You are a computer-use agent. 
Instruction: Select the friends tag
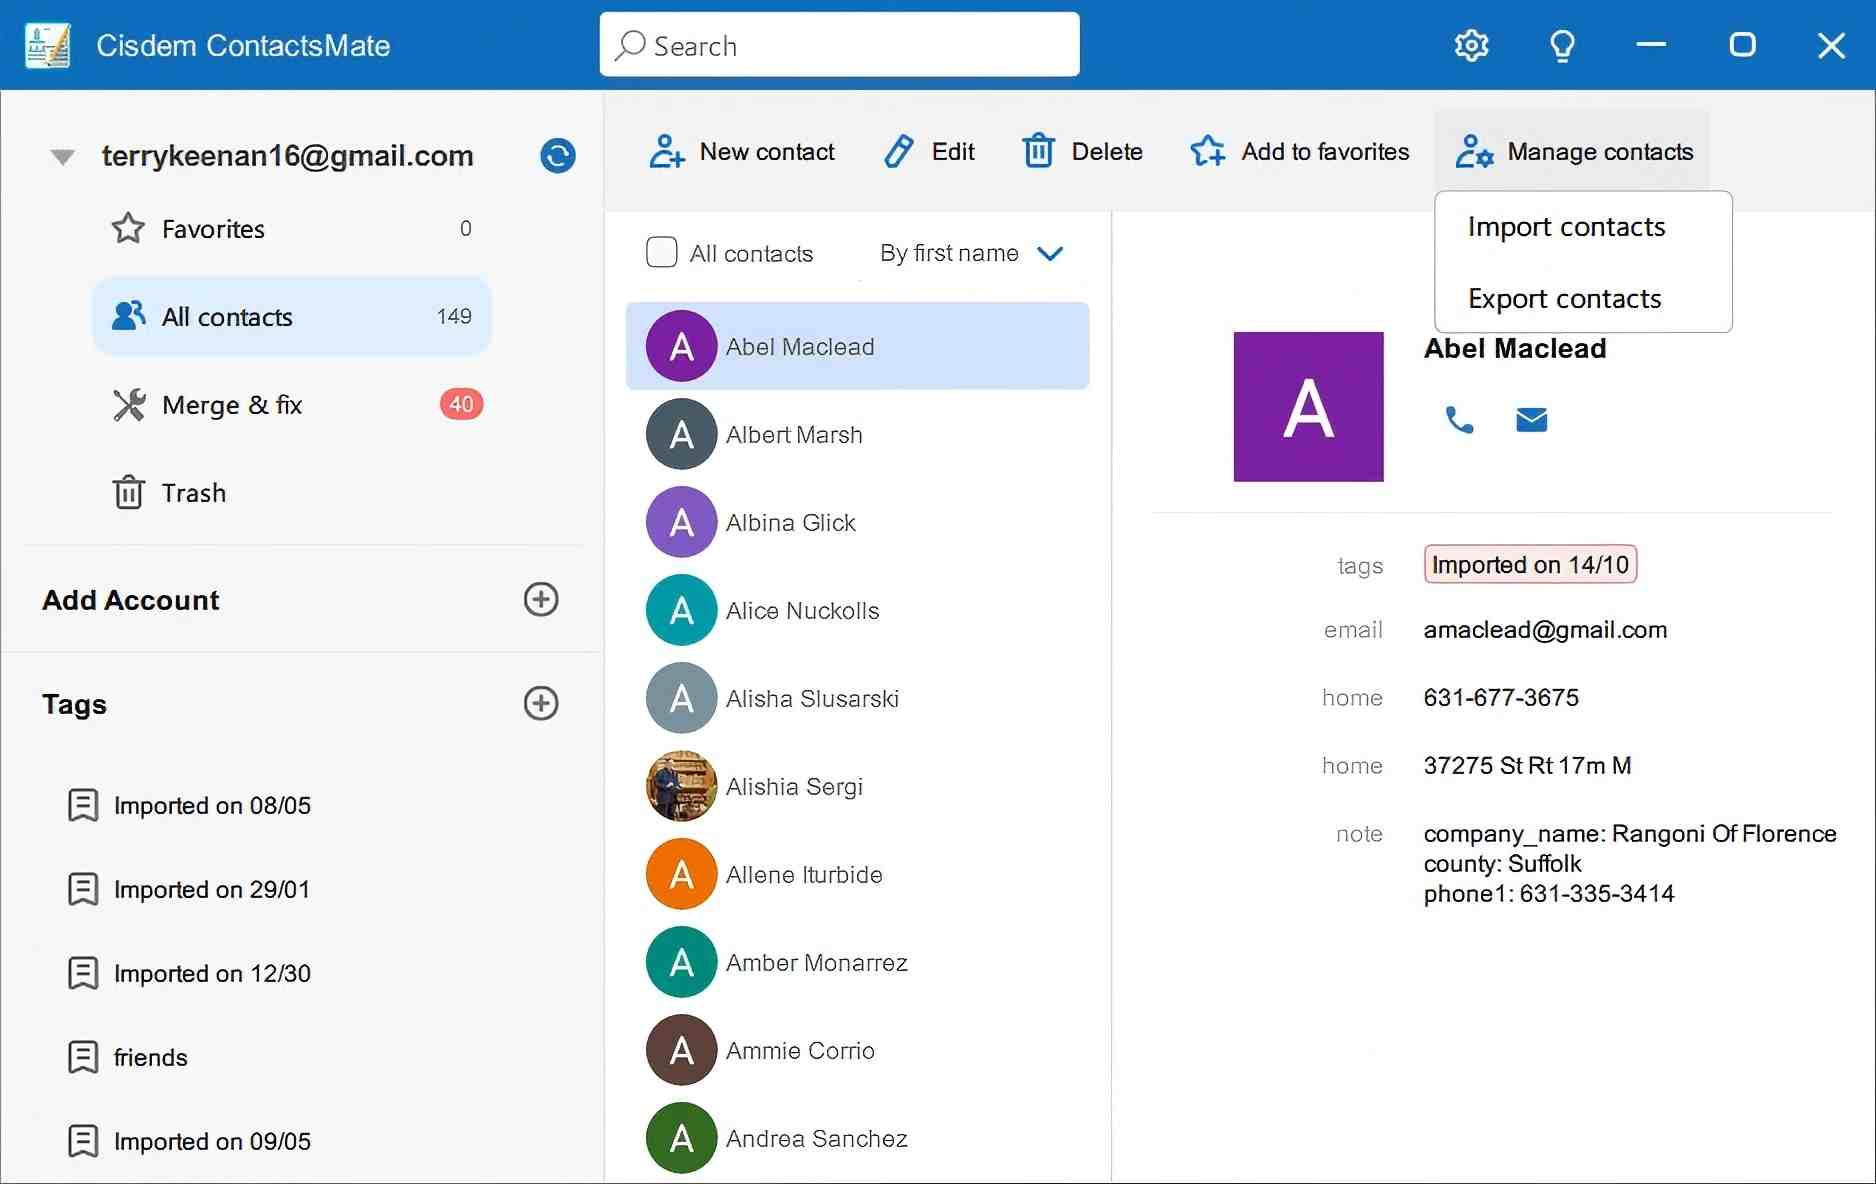[150, 1057]
